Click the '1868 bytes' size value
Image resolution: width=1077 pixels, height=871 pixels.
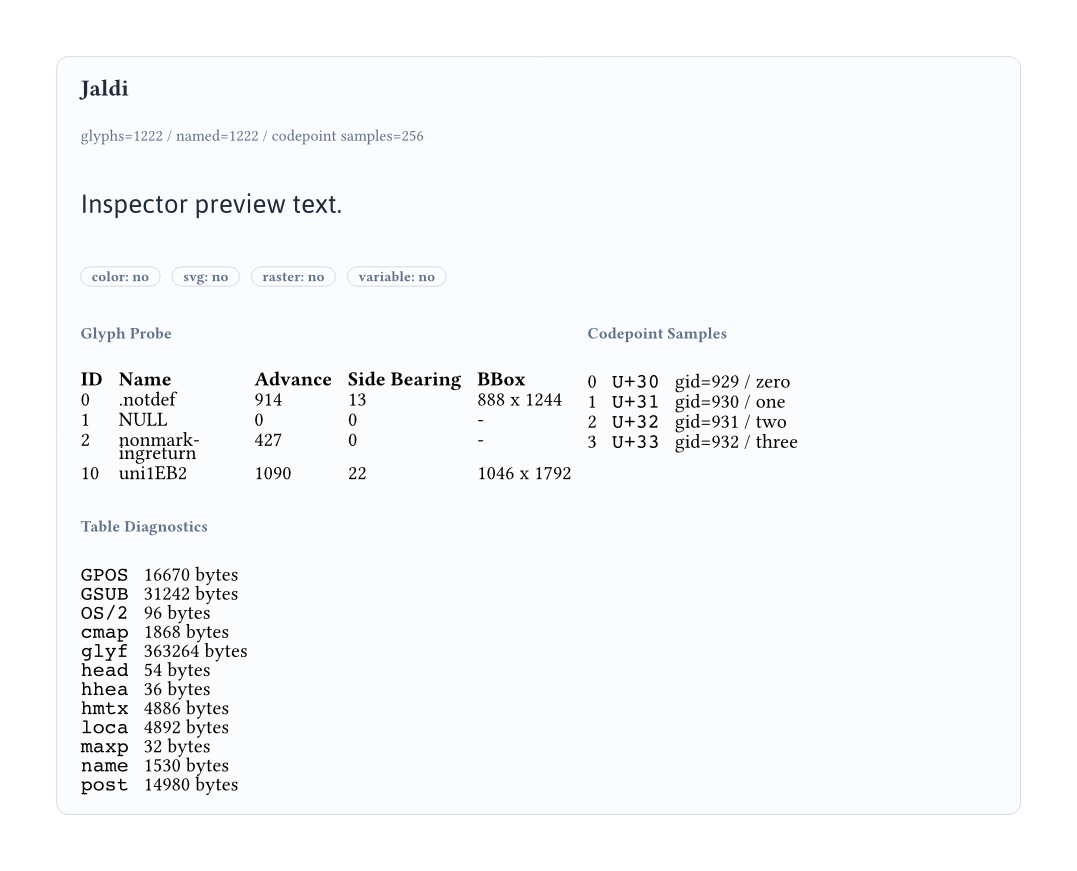coord(186,632)
